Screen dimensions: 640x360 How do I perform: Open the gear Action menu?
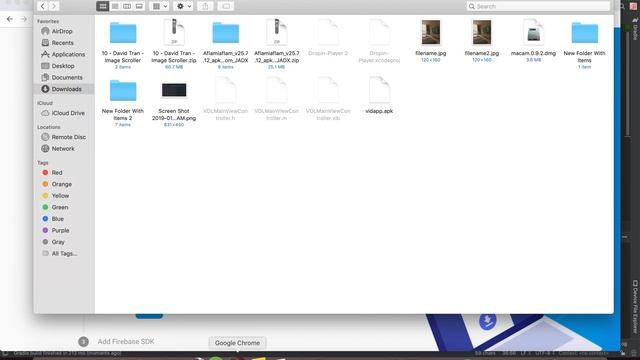pos(183,6)
